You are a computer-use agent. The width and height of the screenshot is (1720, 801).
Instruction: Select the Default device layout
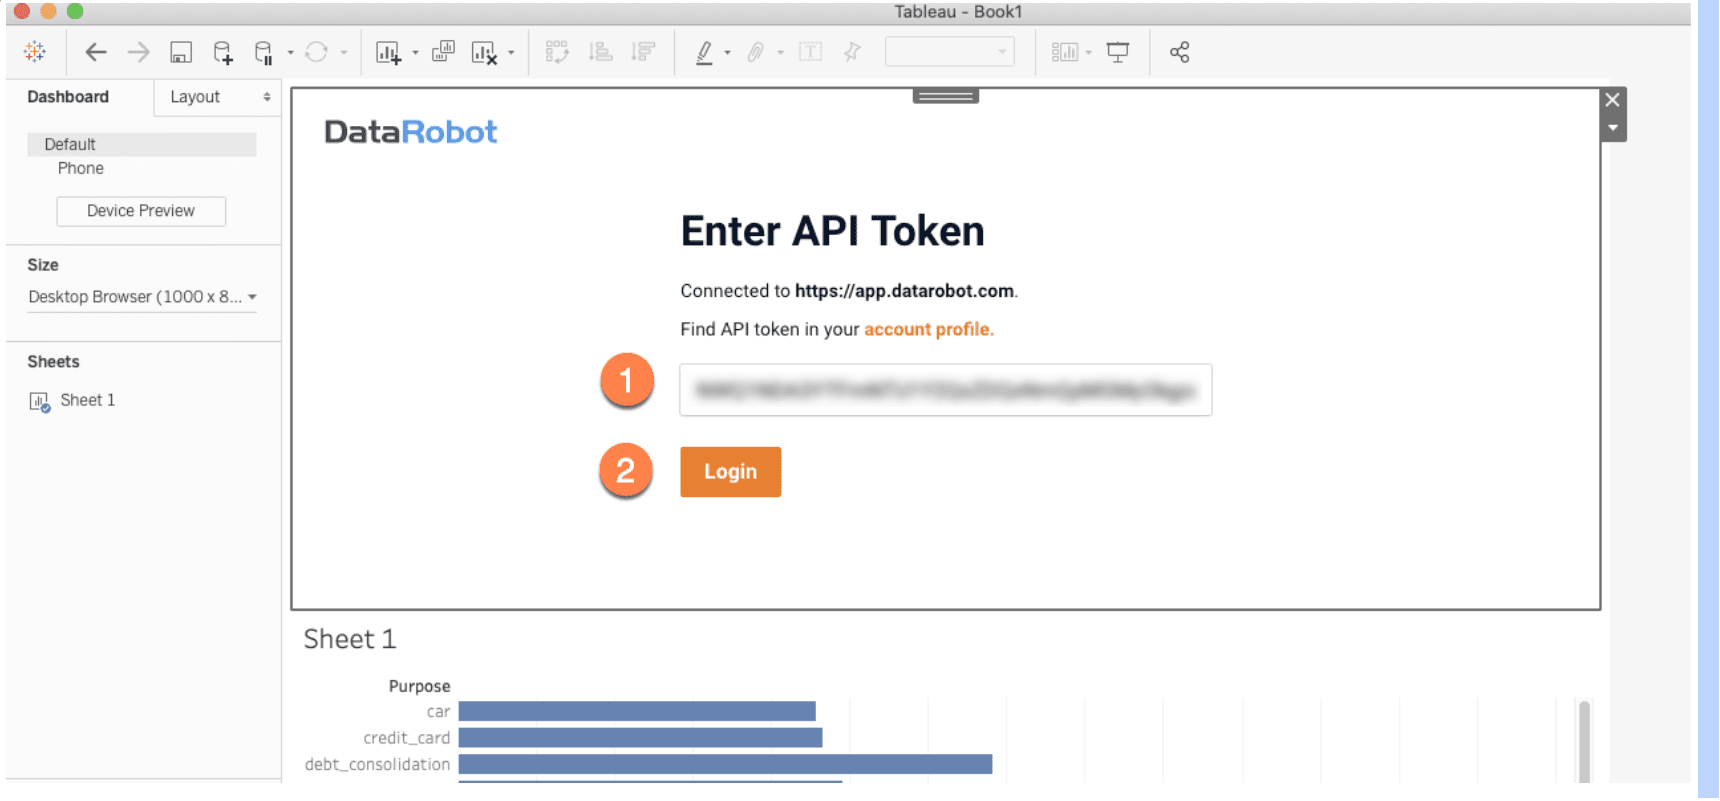(x=142, y=144)
